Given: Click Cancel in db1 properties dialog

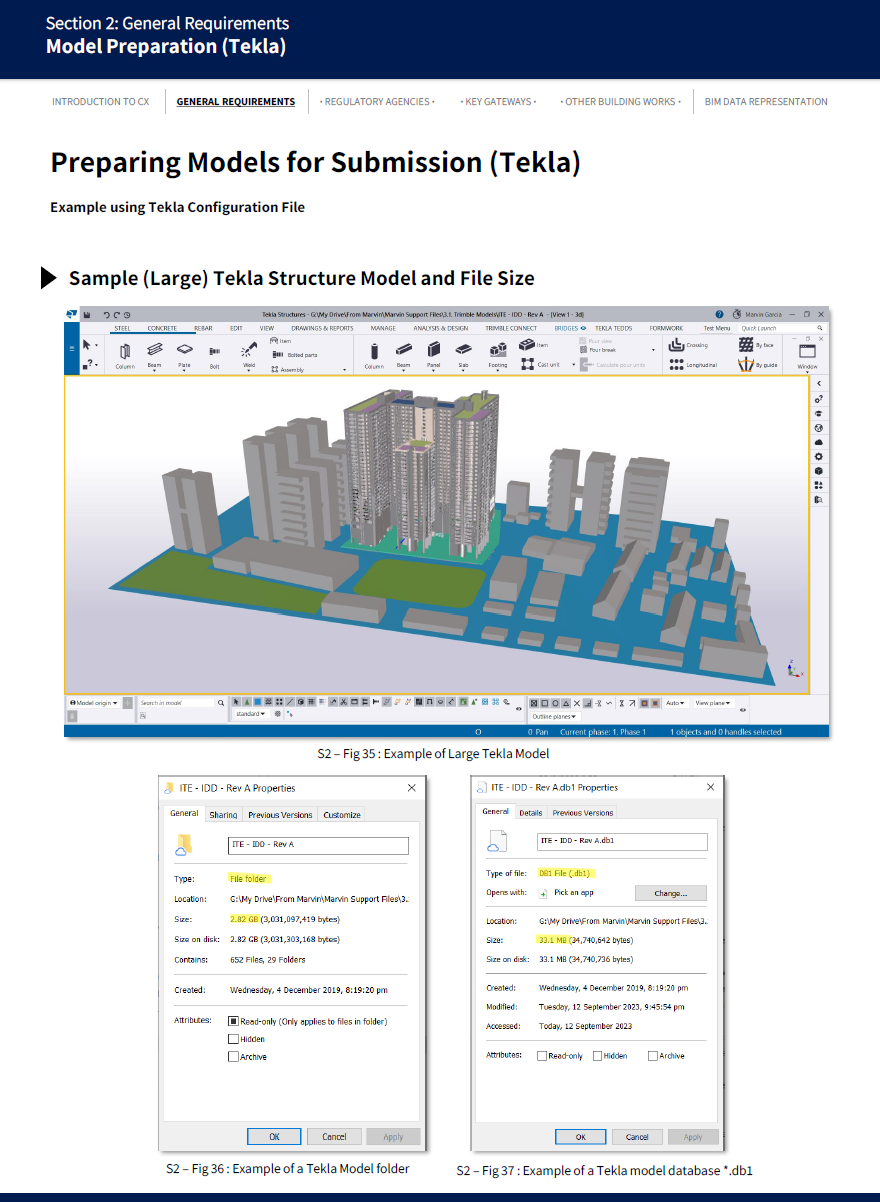Looking at the screenshot, I should [637, 1137].
